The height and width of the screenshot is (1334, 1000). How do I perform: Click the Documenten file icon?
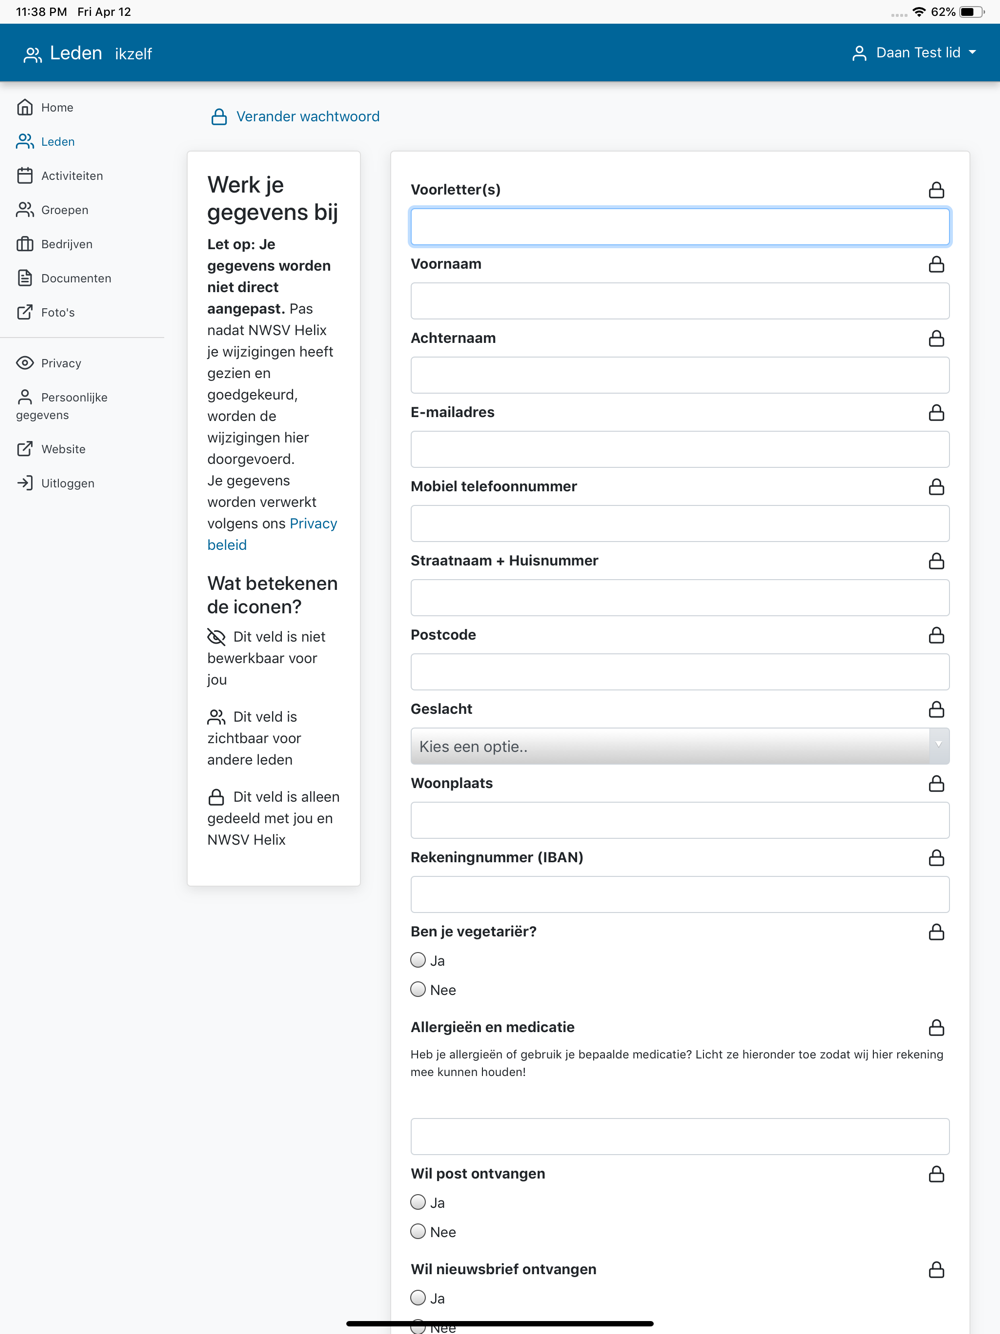pyautogui.click(x=25, y=278)
